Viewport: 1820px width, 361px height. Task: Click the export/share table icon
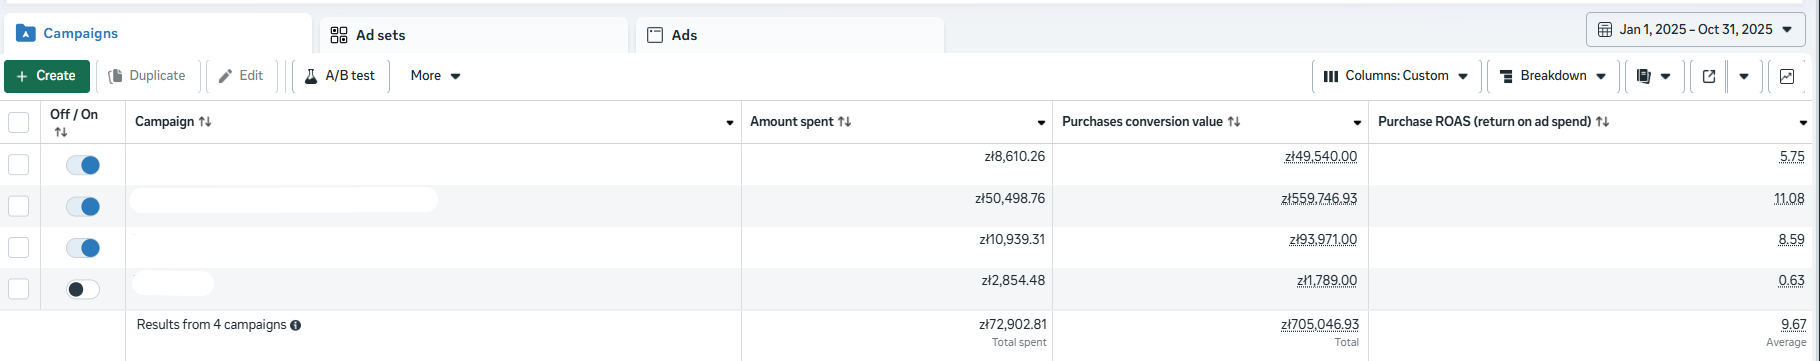point(1709,76)
